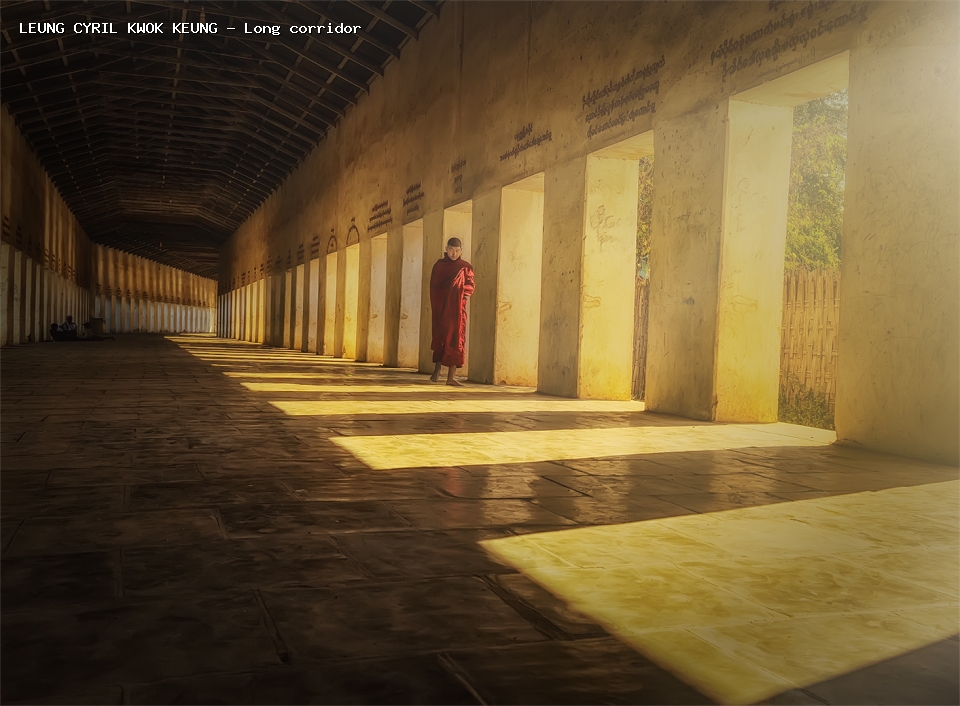Image resolution: width=960 pixels, height=706 pixels.
Task: Select the 'Long corridor' title text
Action: pyautogui.click(x=302, y=28)
